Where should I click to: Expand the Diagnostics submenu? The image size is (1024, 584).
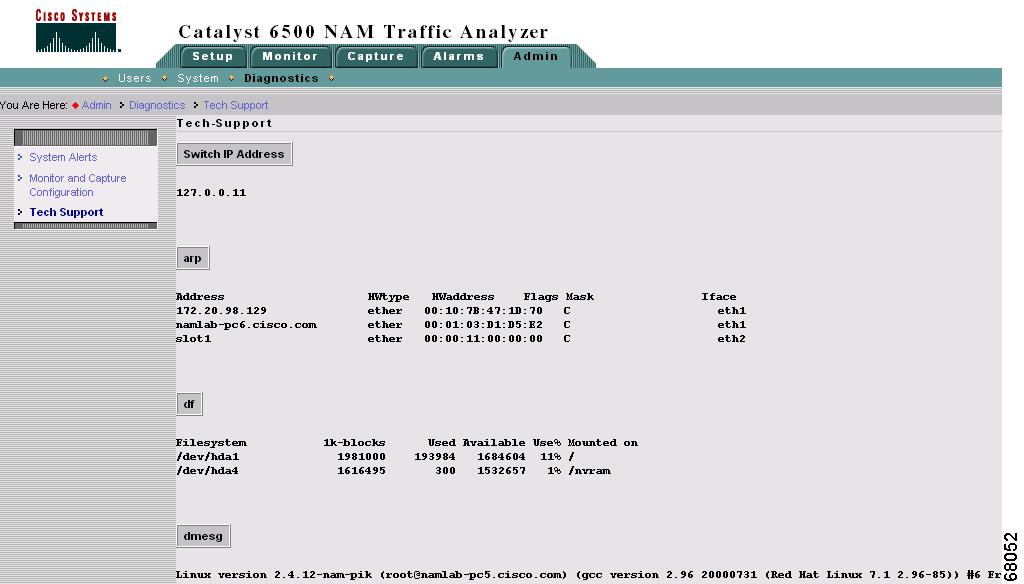281,78
